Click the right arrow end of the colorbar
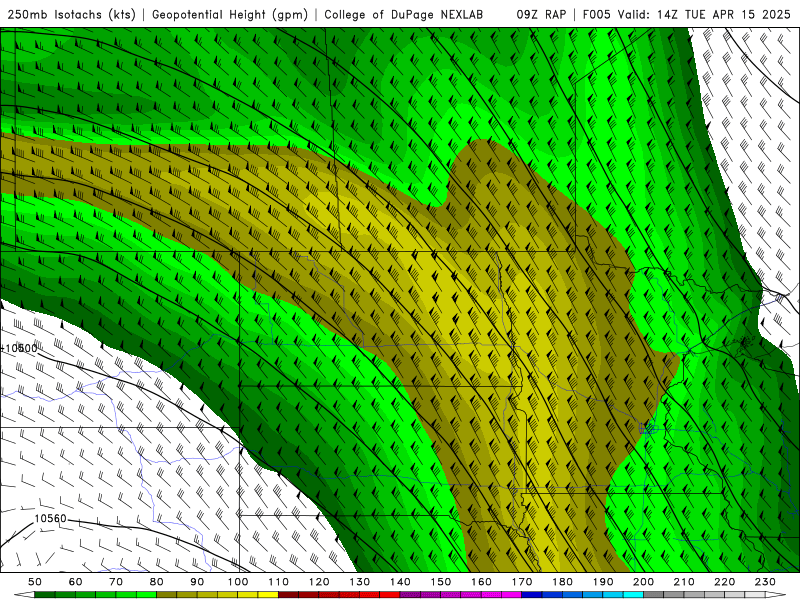The height and width of the screenshot is (600, 800). pyautogui.click(x=776, y=594)
